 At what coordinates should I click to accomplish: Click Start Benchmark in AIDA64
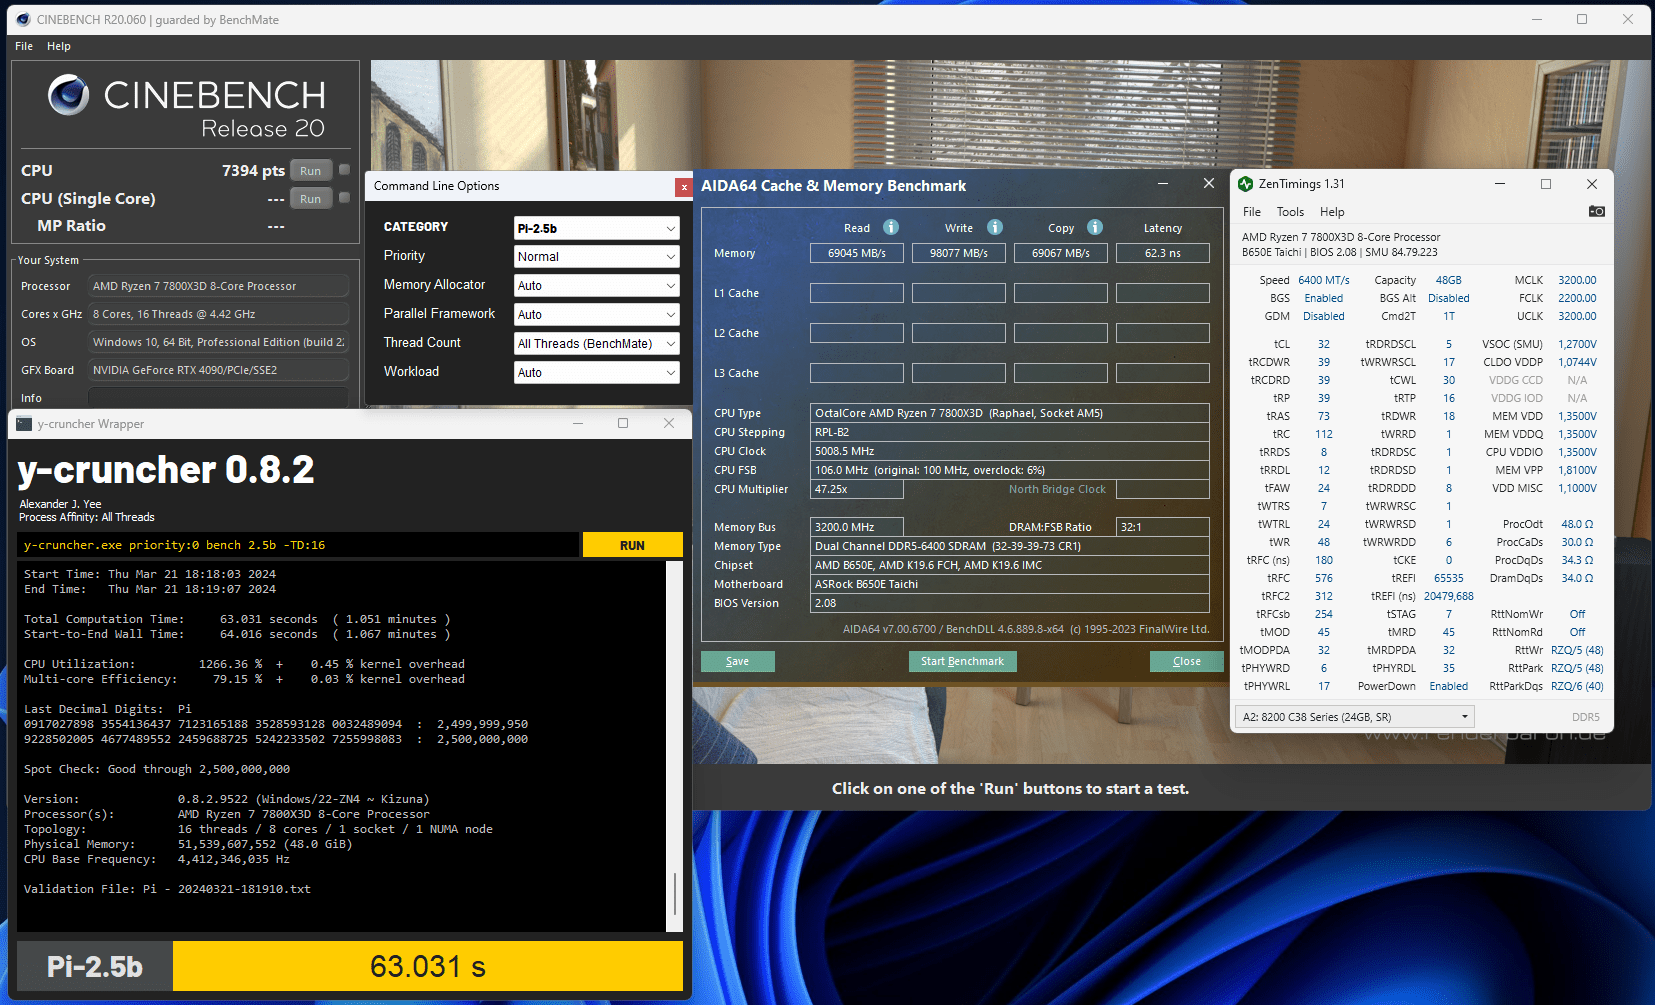coord(962,661)
